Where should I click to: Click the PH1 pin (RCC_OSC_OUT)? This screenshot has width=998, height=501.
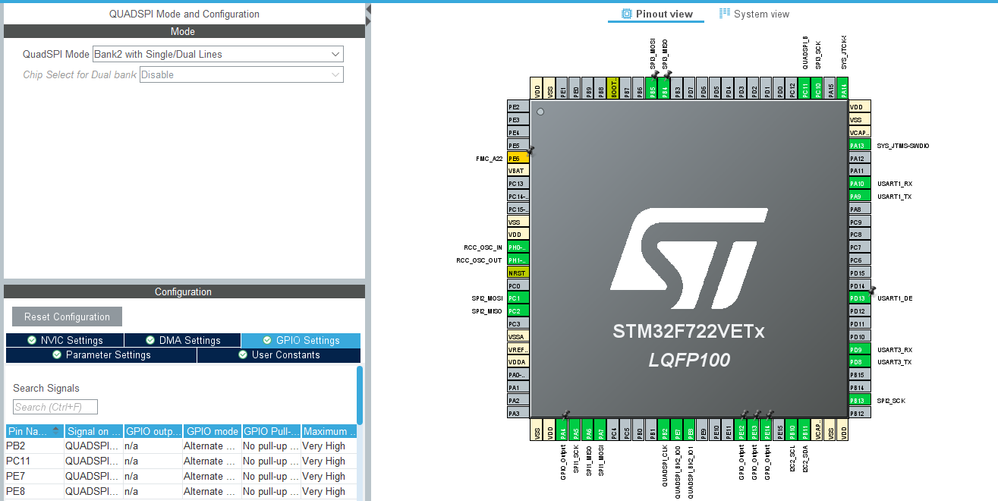click(518, 260)
